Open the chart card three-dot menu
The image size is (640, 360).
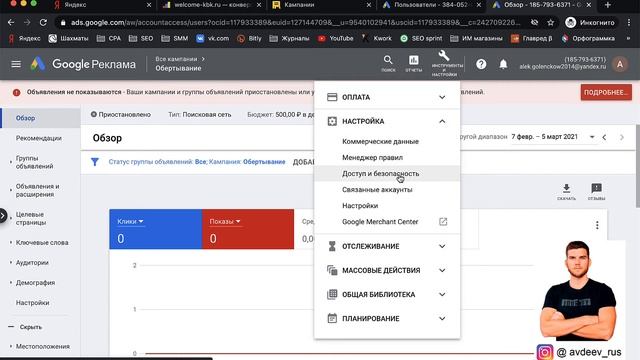point(597,225)
